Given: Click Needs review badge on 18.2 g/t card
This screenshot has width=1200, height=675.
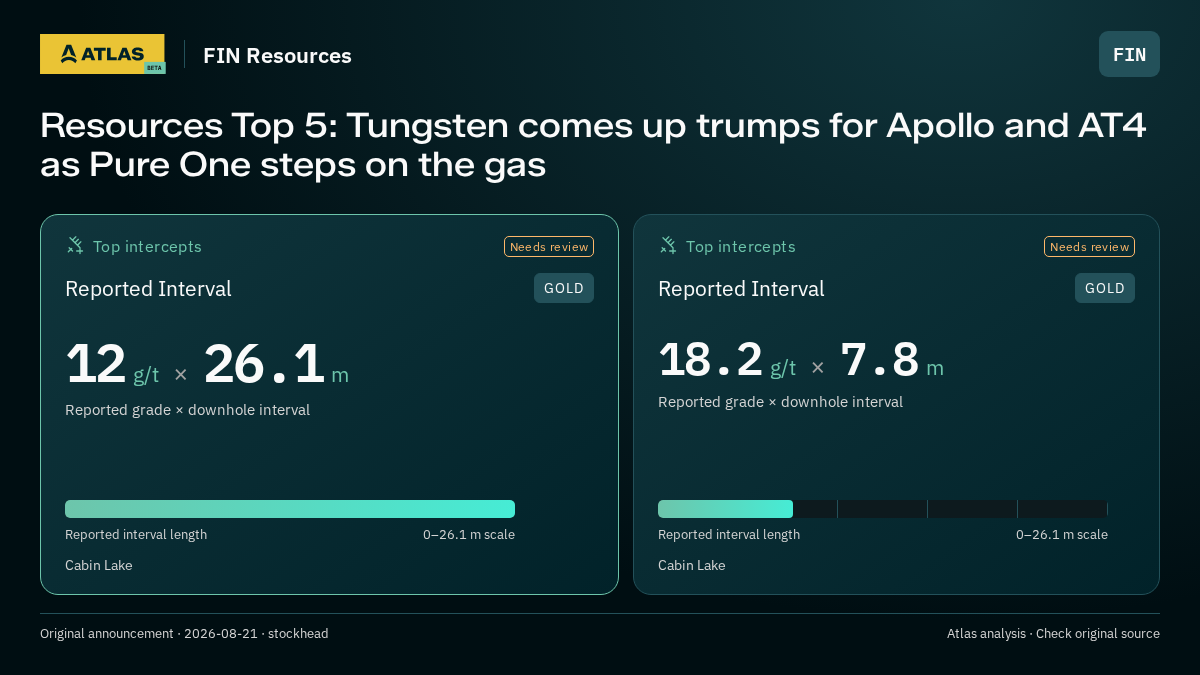Looking at the screenshot, I should click(x=1089, y=247).
